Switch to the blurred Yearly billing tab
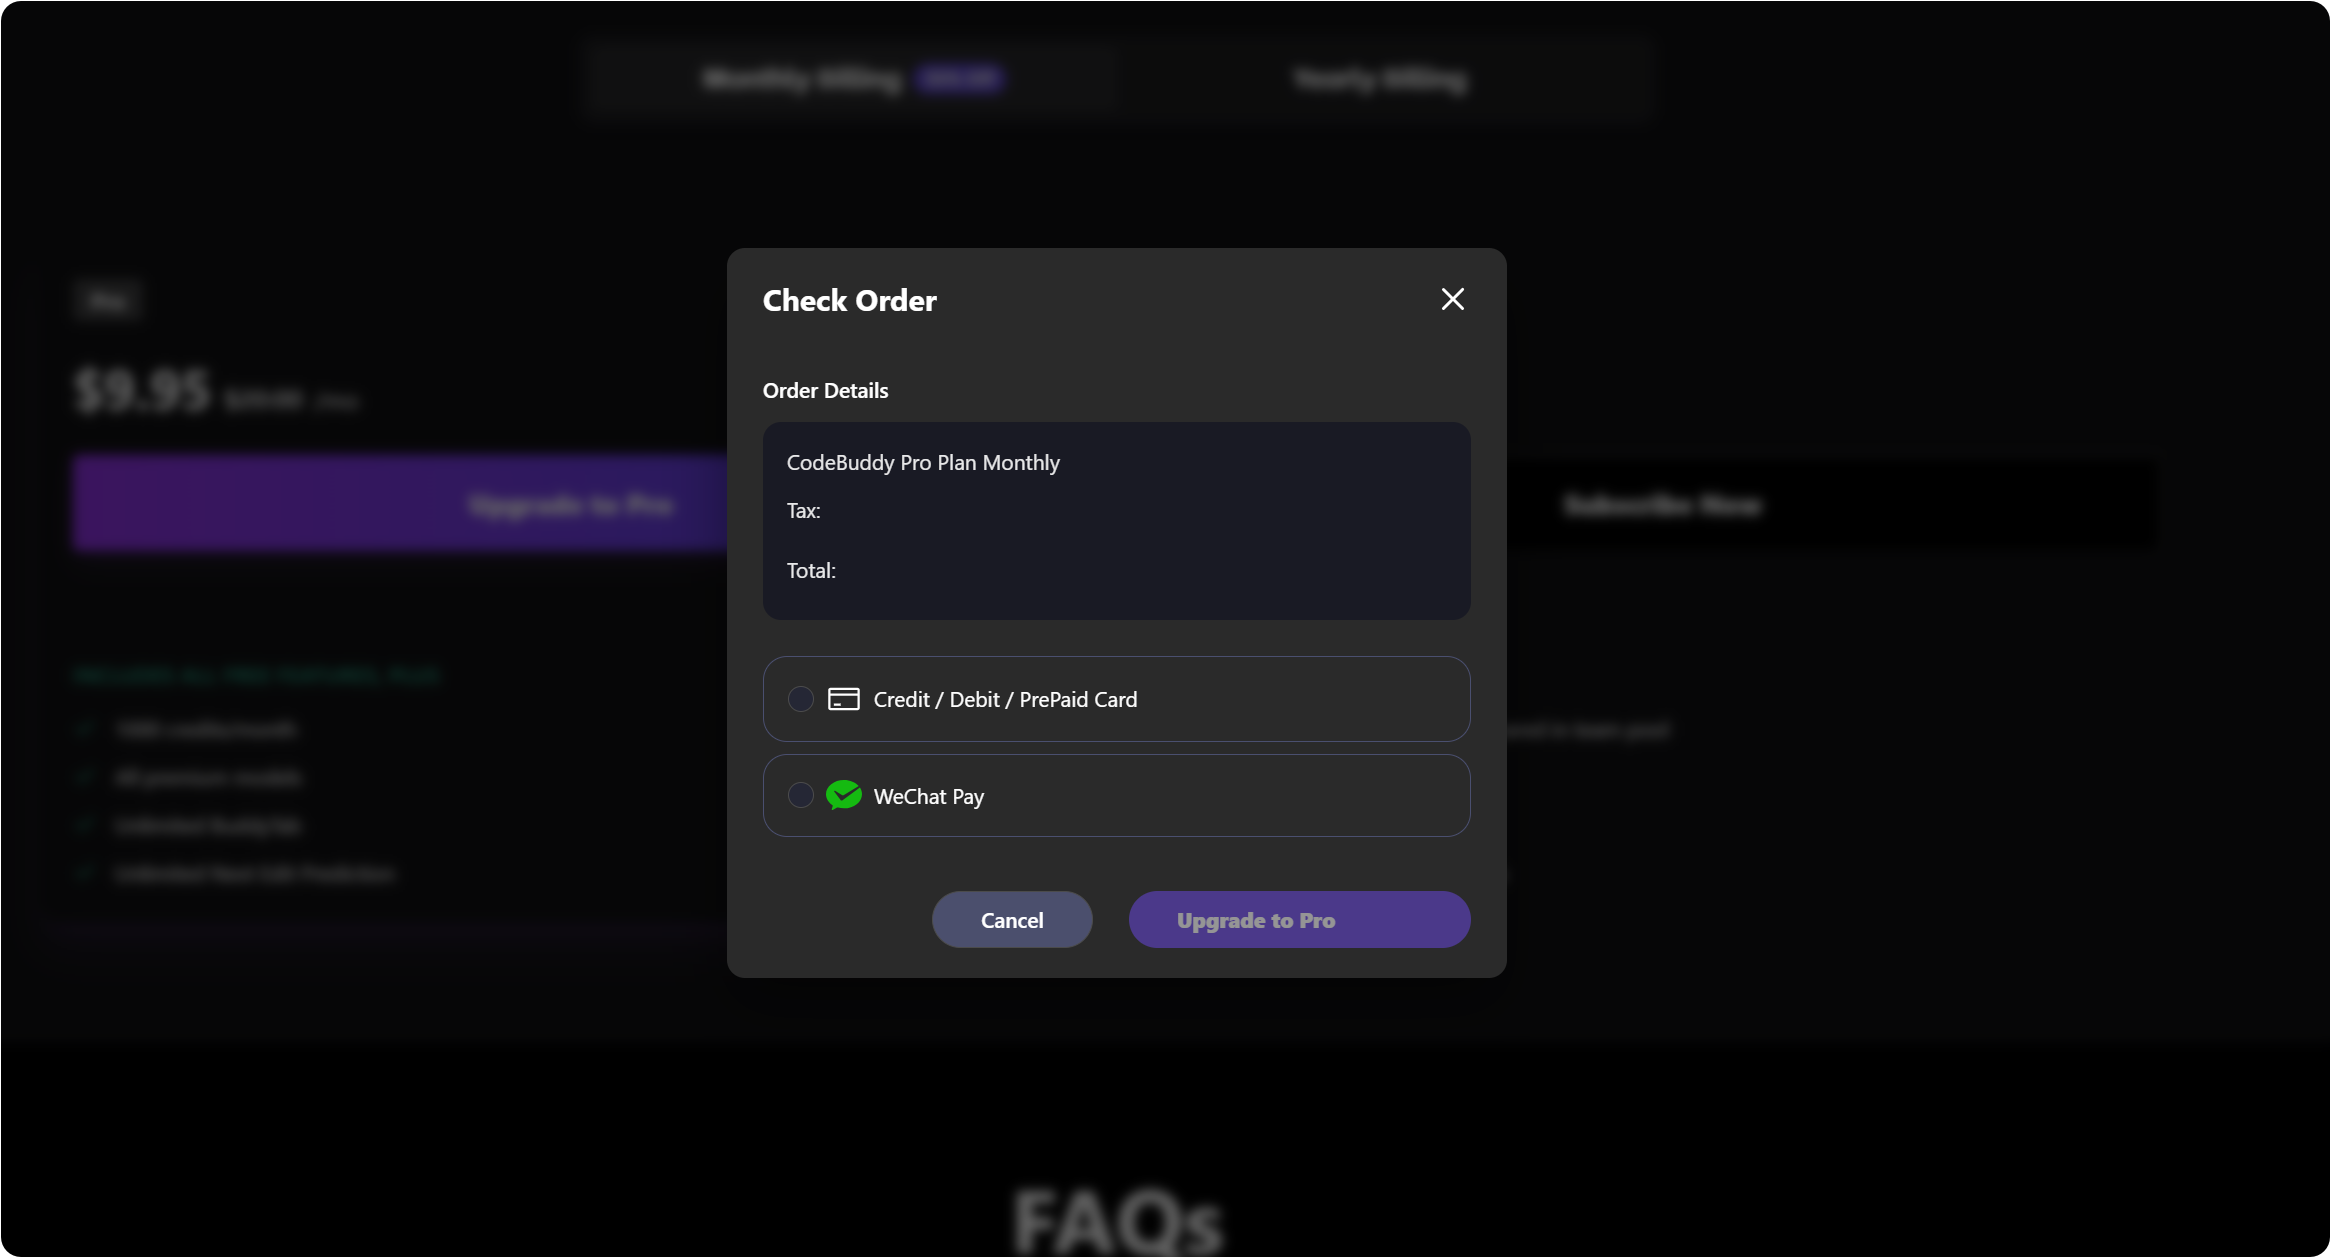 coord(1380,79)
